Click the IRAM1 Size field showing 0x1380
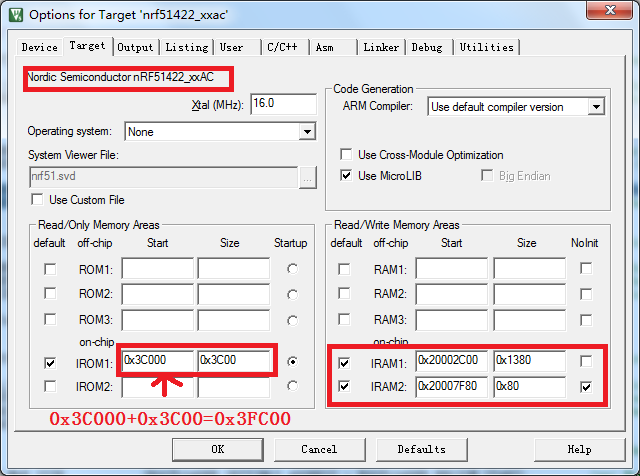Image resolution: width=640 pixels, height=476 pixels. coord(529,360)
